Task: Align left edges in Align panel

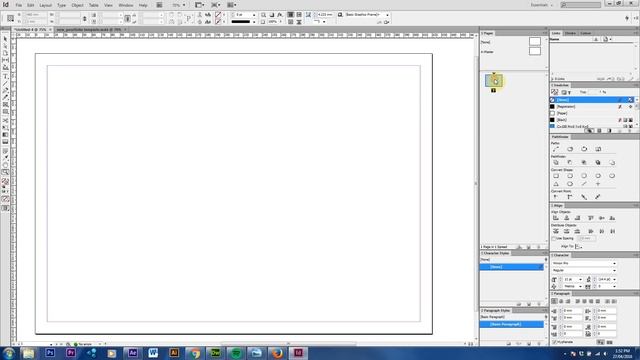Action: (556, 218)
